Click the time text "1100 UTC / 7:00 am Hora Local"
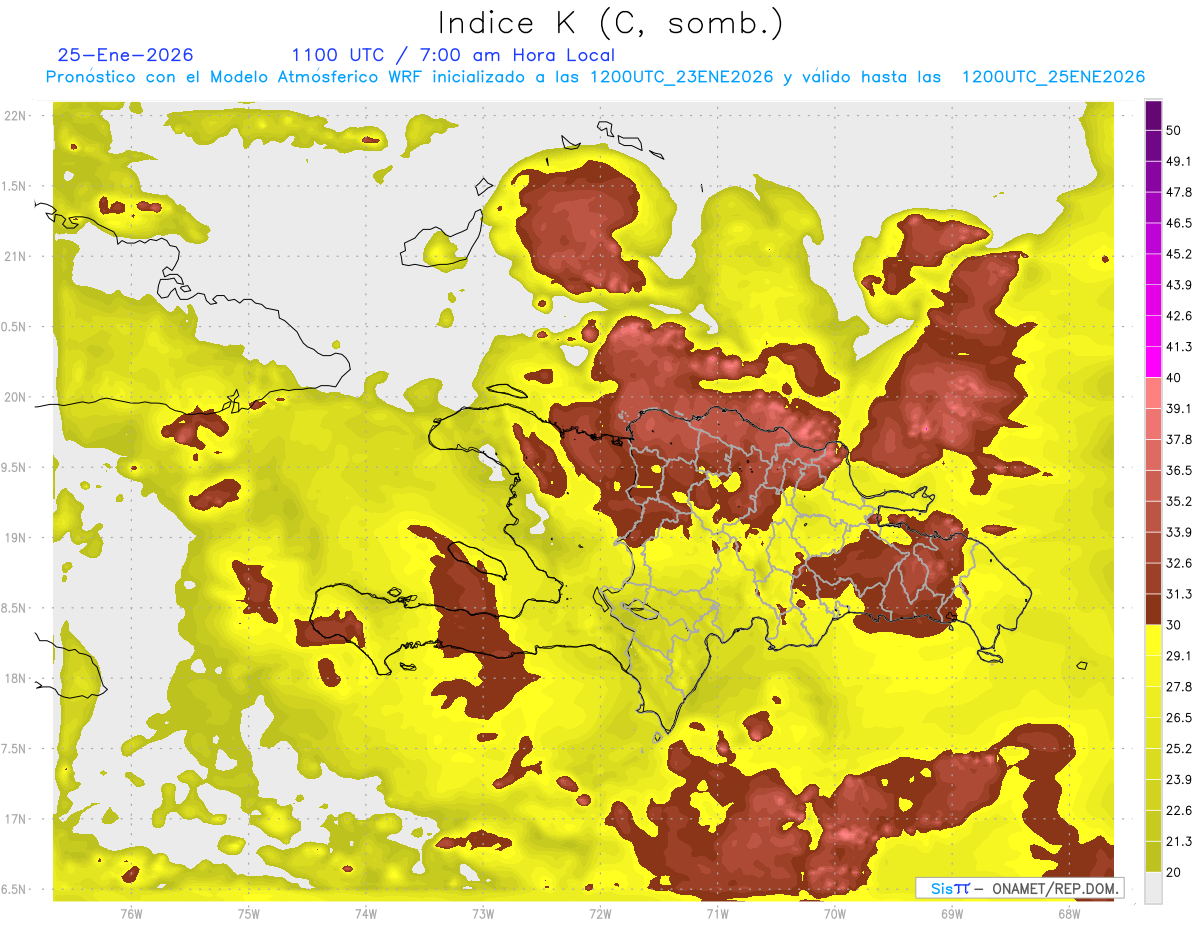 pos(453,55)
